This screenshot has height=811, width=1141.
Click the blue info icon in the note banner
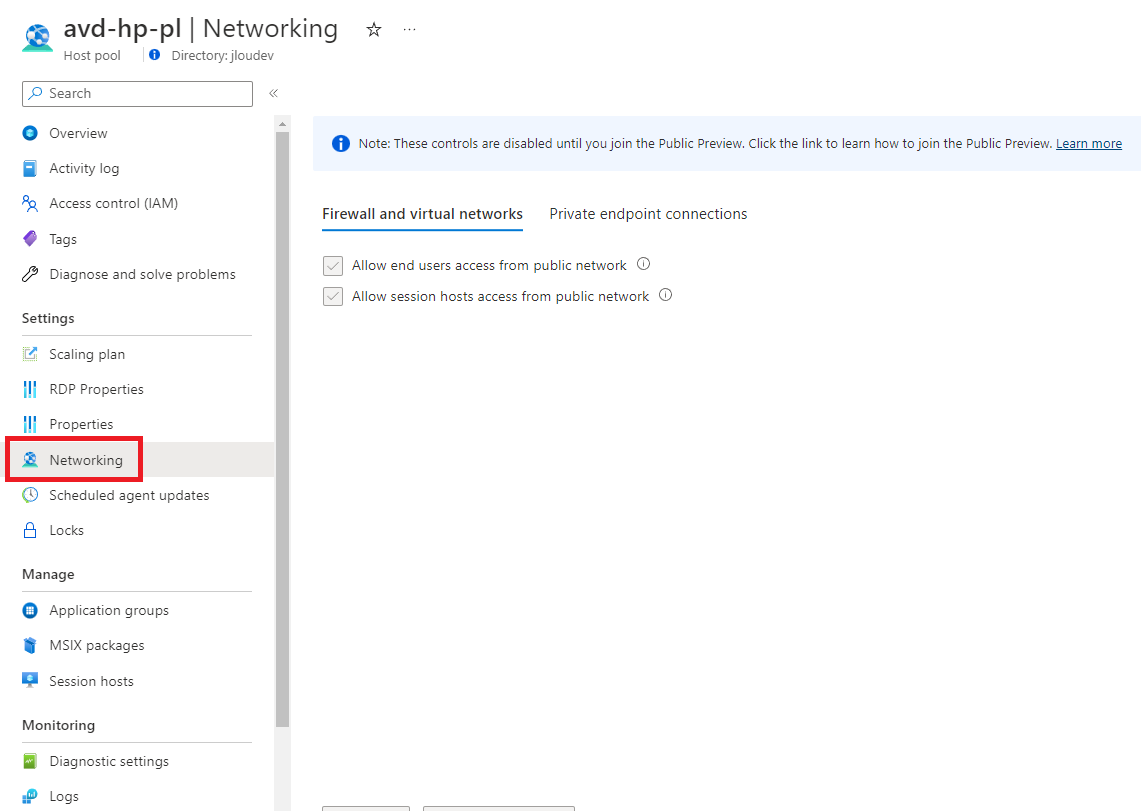(341, 143)
